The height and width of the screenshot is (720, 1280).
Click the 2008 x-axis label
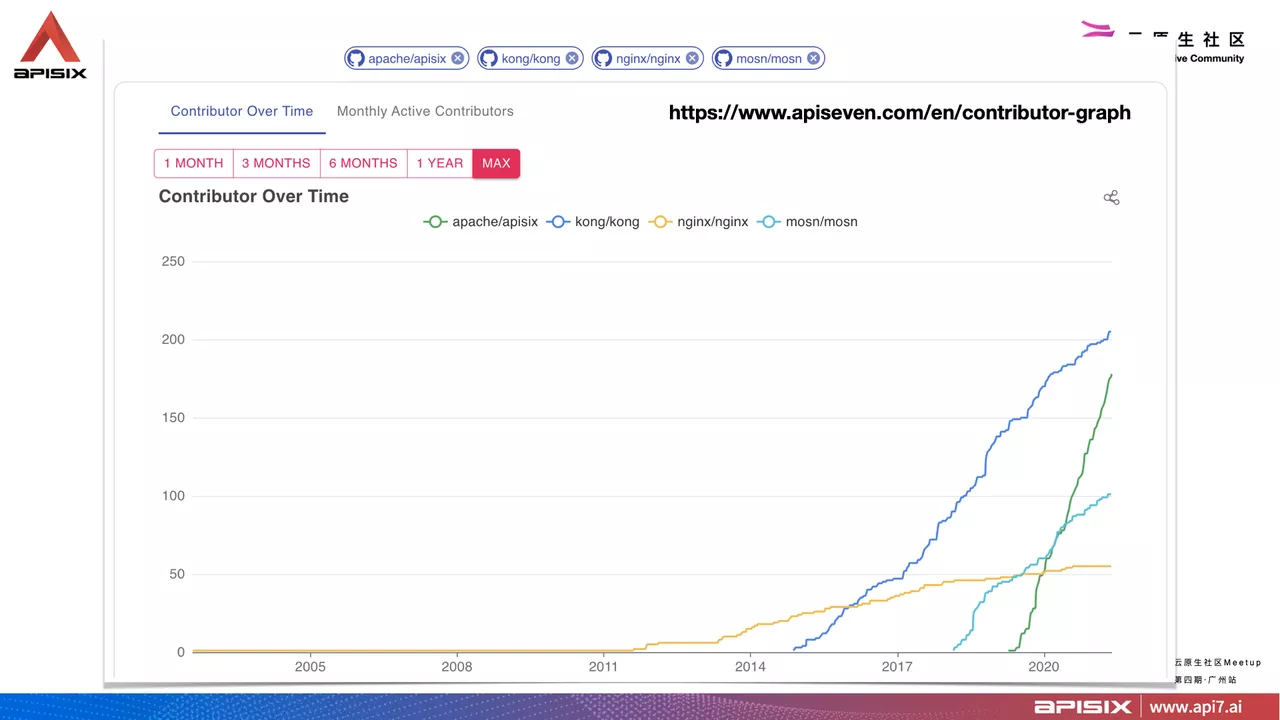coord(457,667)
